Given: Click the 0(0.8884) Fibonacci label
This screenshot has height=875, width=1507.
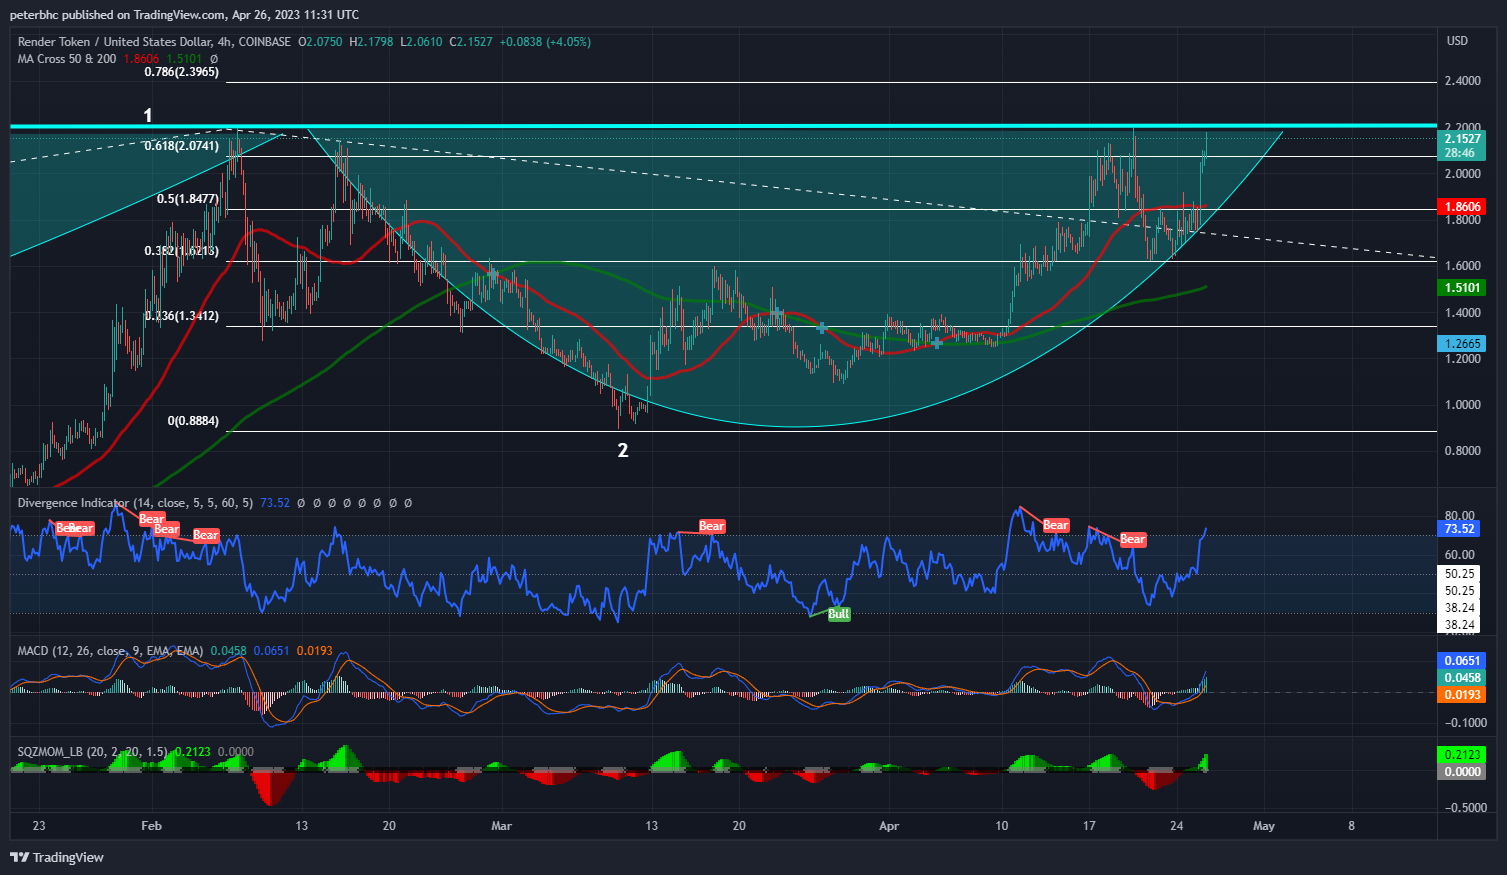Looking at the screenshot, I should click(x=193, y=421).
